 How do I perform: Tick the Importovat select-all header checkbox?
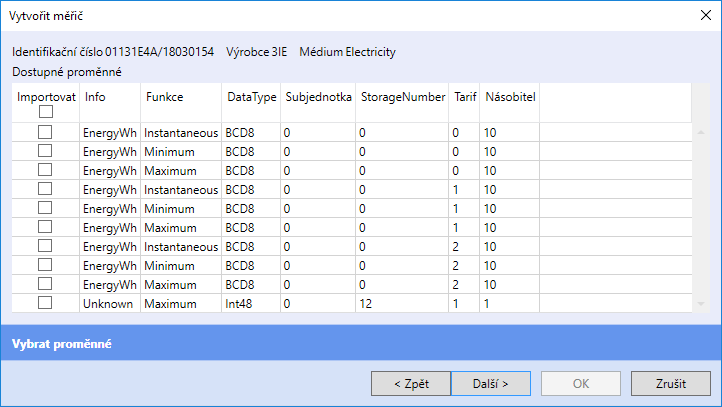click(46, 111)
